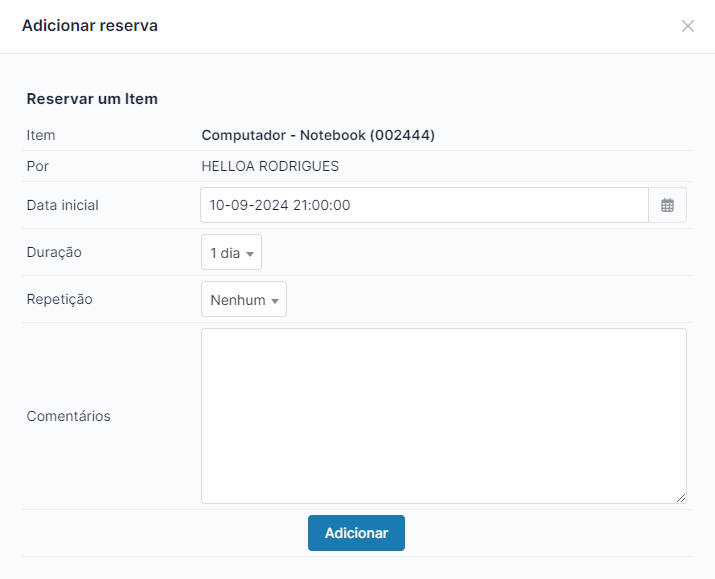Click the Comentários label

(68, 416)
